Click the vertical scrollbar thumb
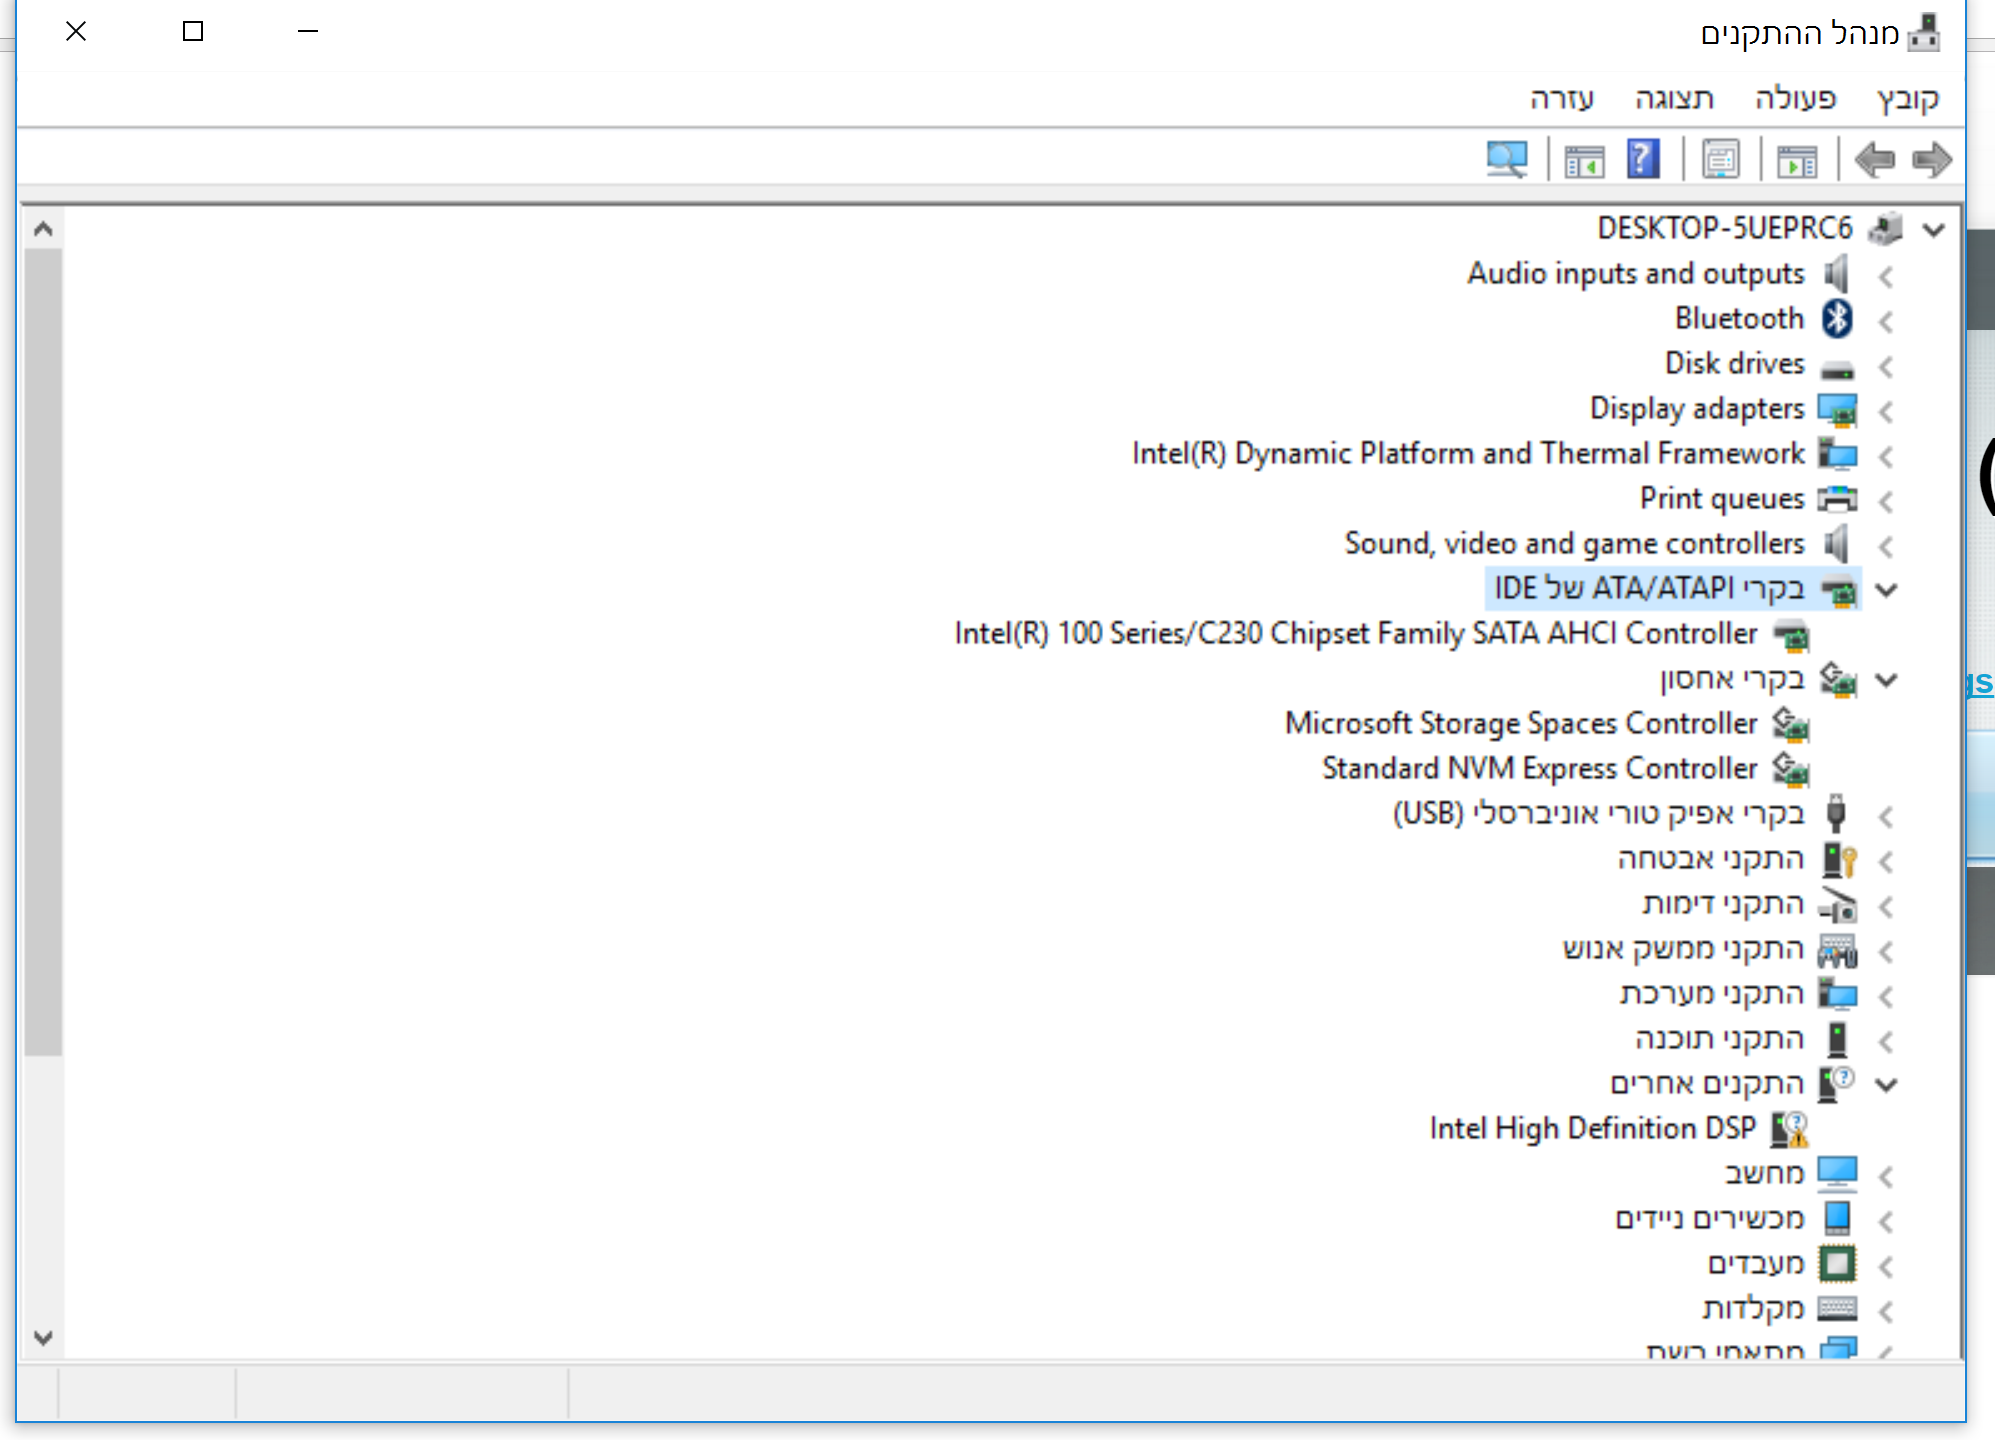 point(43,652)
